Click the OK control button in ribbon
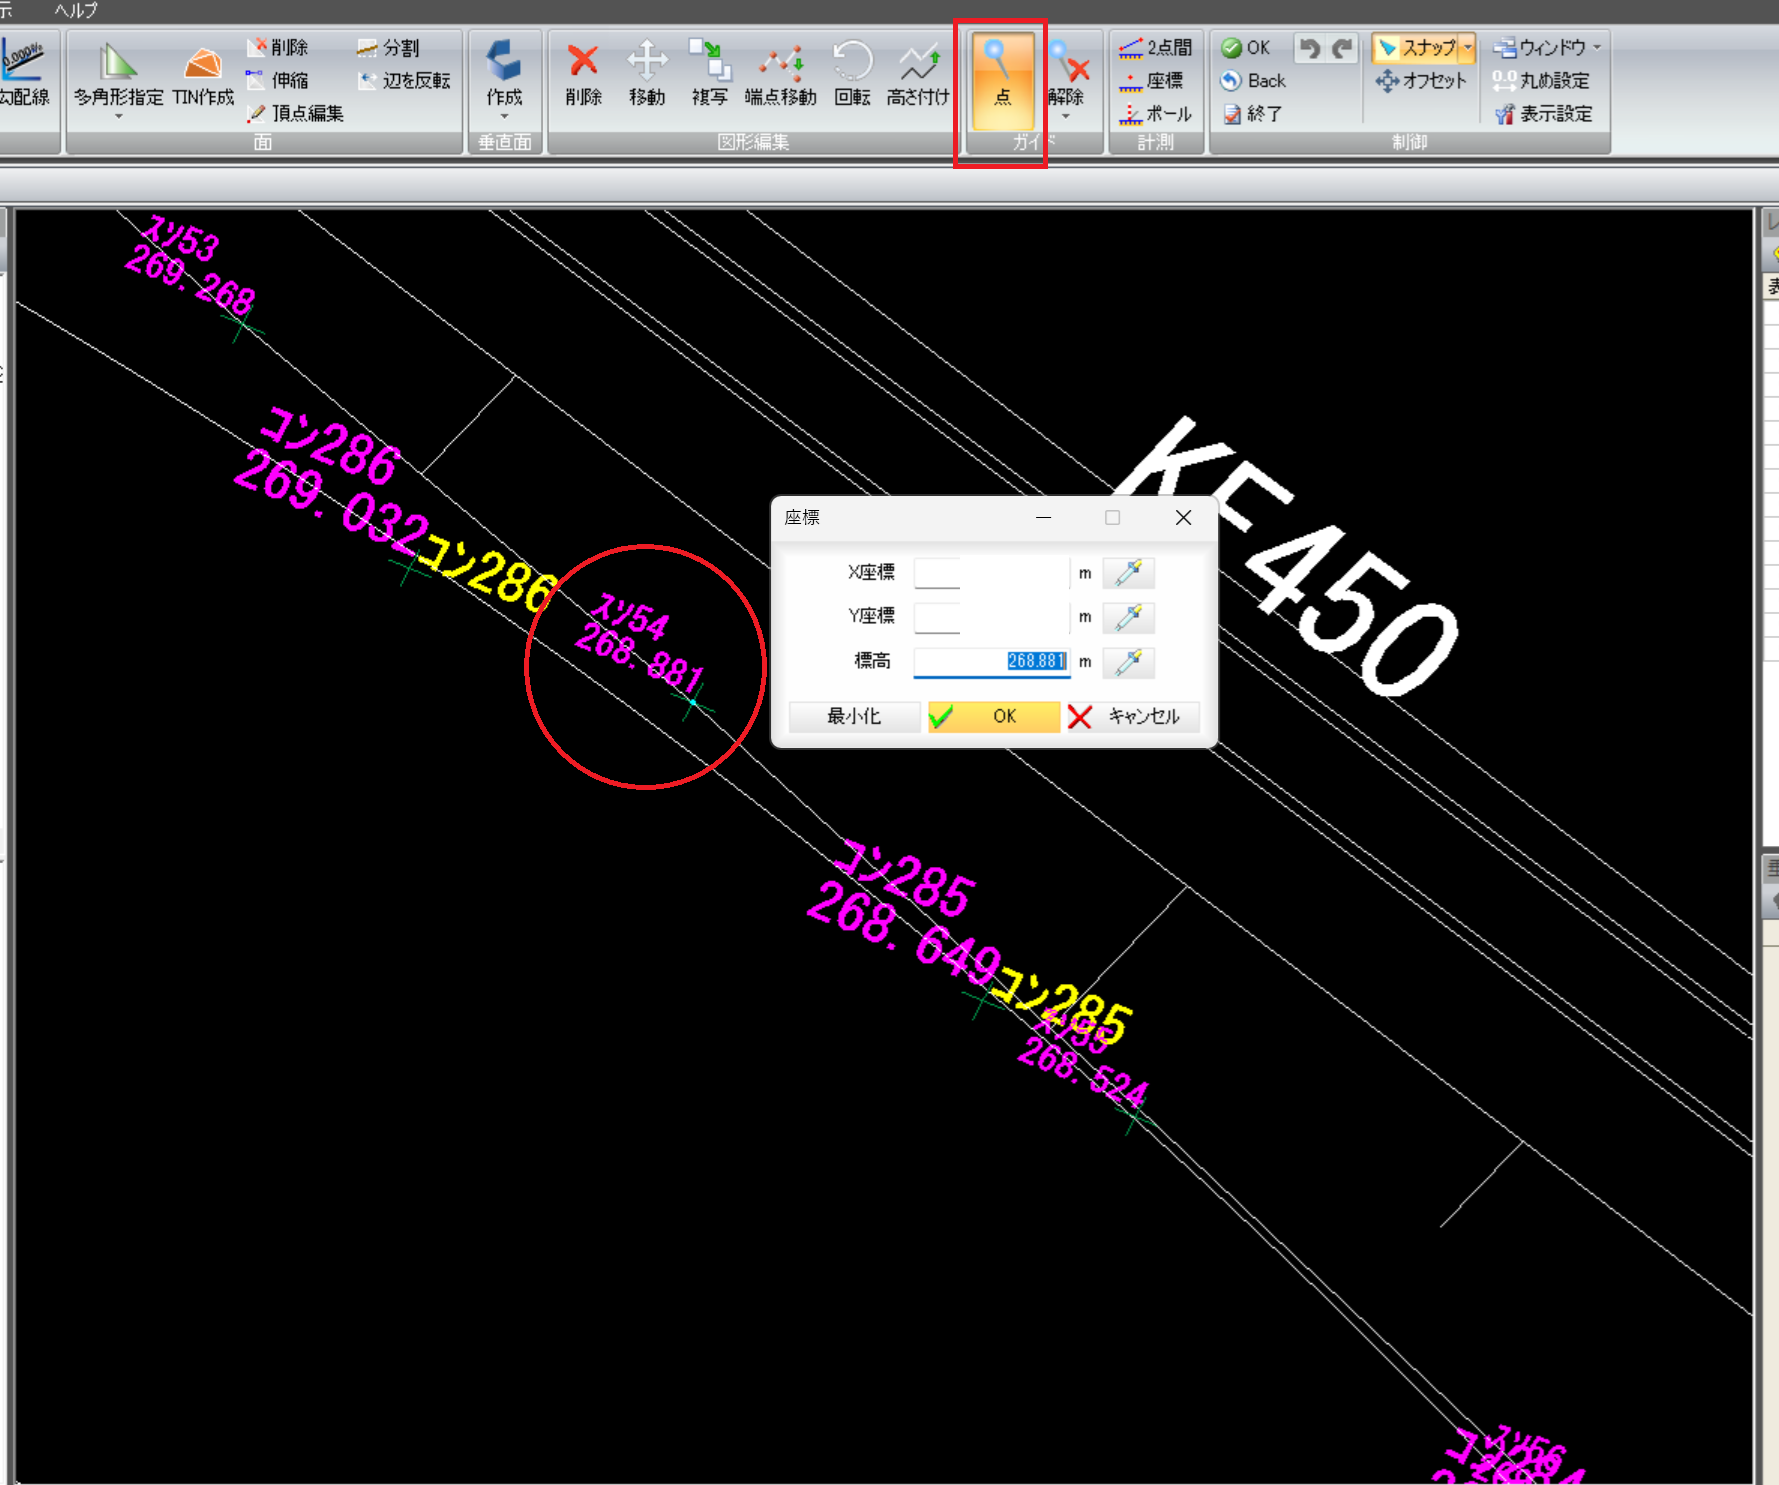This screenshot has height=1485, width=1779. [1245, 47]
